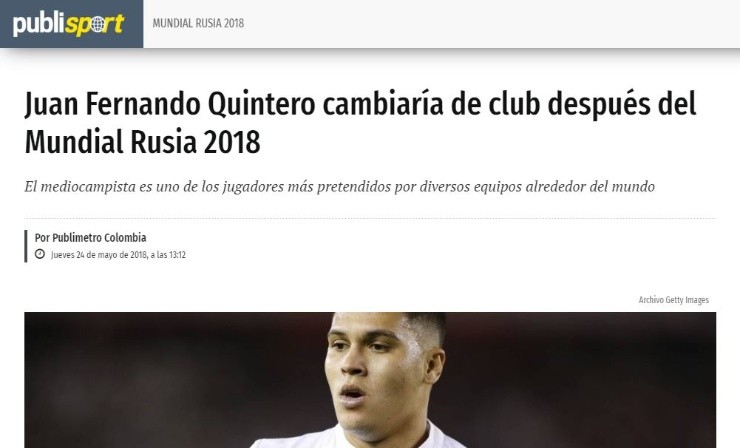Screen dimensions: 740x448
Task: Open the Publimetro Colombia author link
Action: tap(99, 237)
